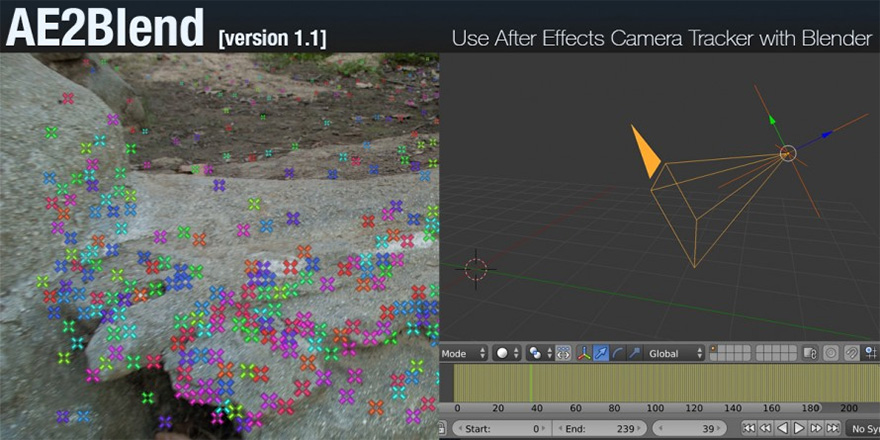Play the animation forward
Image resolution: width=880 pixels, height=440 pixels.
pyautogui.click(x=799, y=429)
